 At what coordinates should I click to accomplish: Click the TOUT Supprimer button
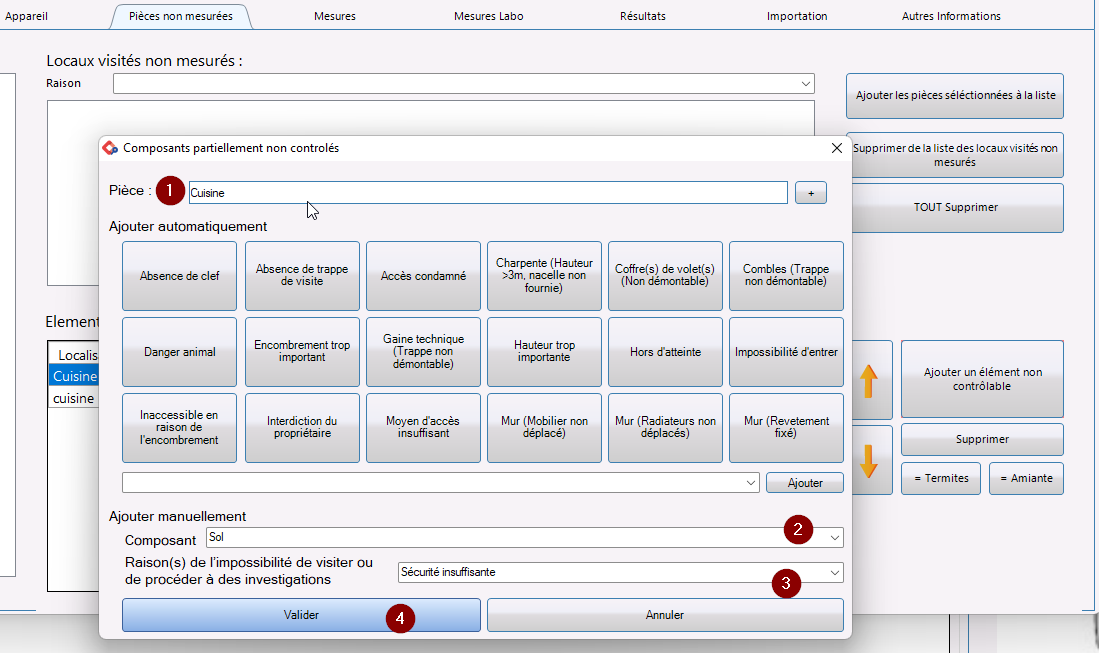click(x=955, y=207)
